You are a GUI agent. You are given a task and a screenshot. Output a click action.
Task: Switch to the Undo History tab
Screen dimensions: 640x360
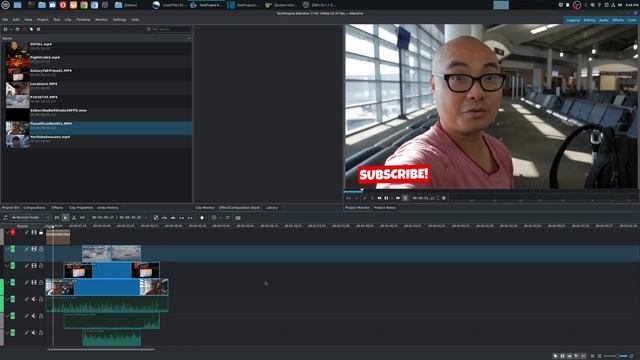[x=108, y=208]
